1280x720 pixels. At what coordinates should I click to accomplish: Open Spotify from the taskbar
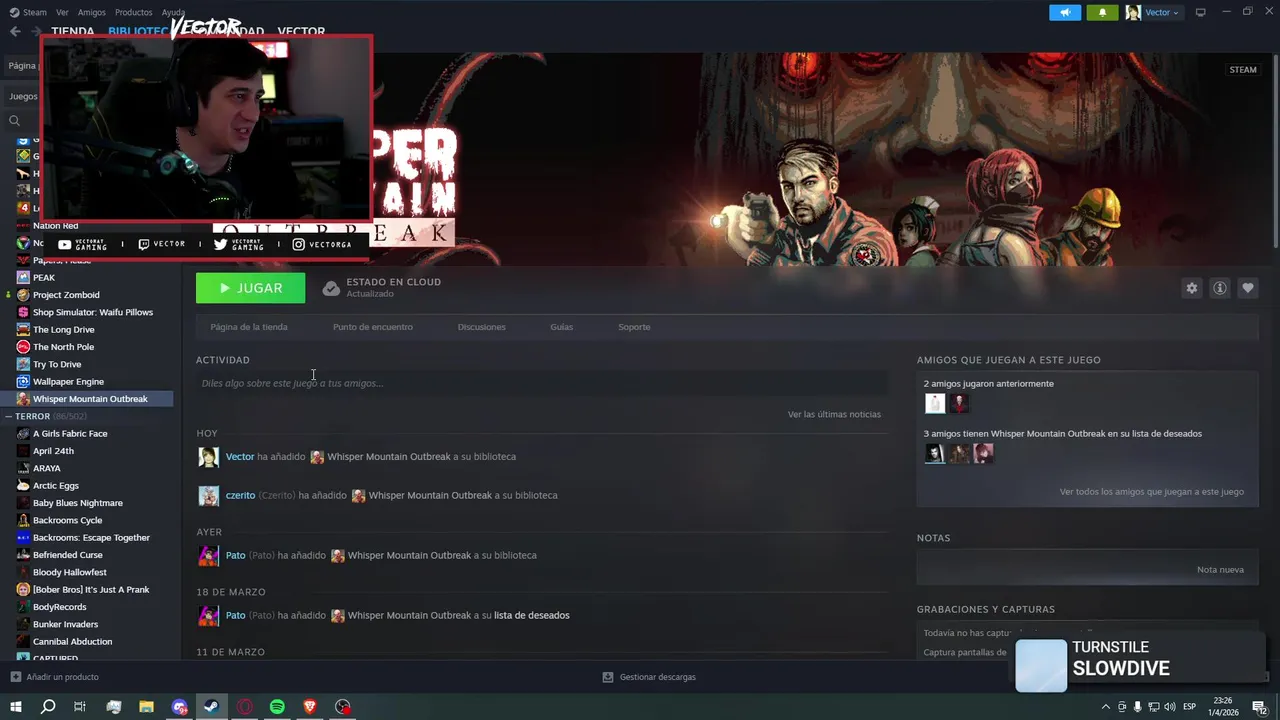click(277, 707)
